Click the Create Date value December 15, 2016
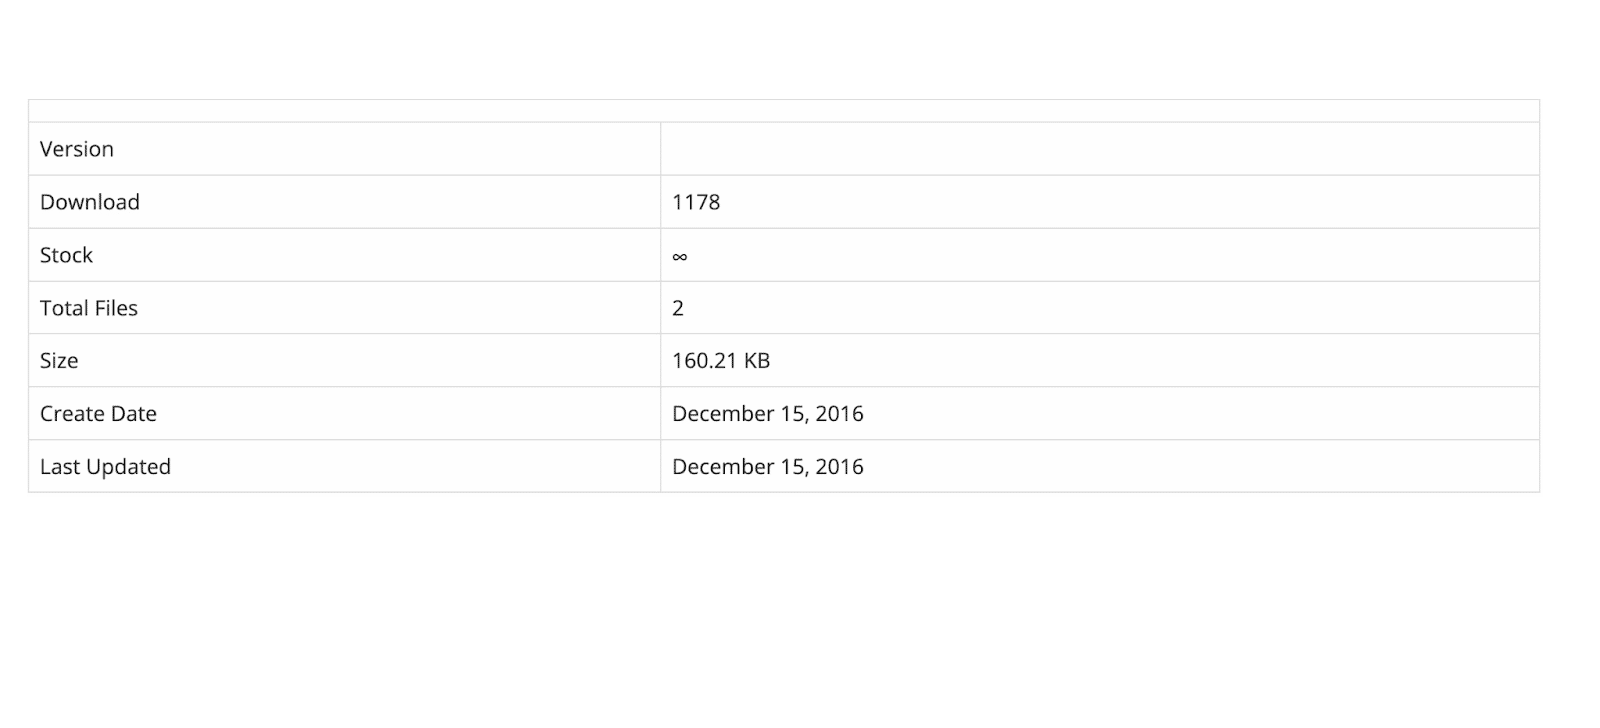 click(768, 414)
